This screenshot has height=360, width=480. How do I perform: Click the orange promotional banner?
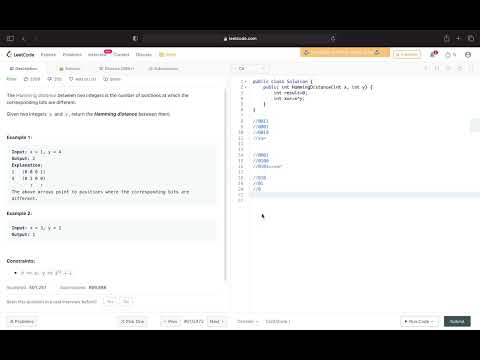click(345, 52)
